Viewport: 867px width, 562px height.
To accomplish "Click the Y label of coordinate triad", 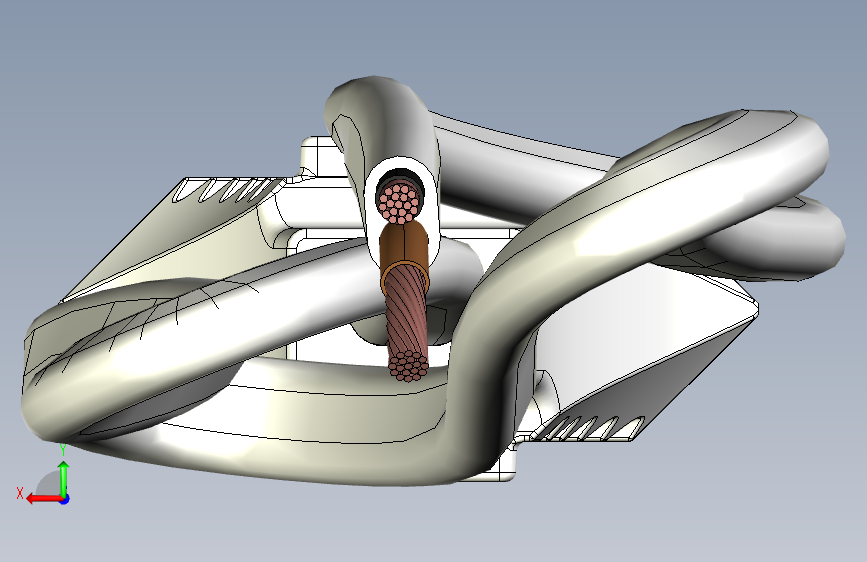I will 63,449.
